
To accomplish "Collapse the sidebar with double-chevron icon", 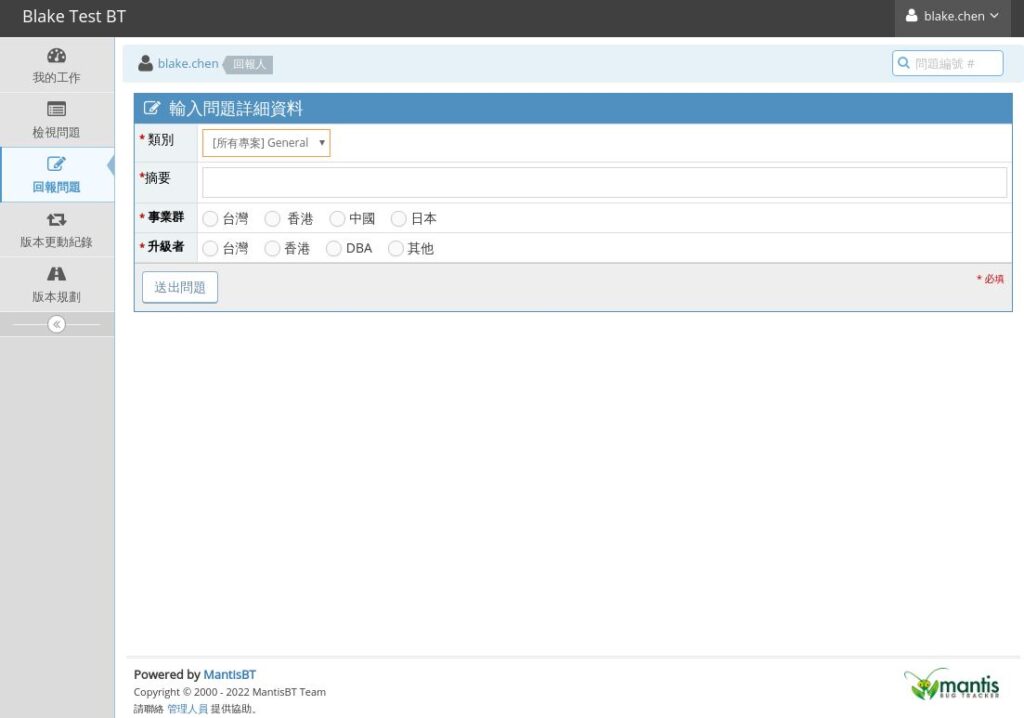I will [x=57, y=324].
